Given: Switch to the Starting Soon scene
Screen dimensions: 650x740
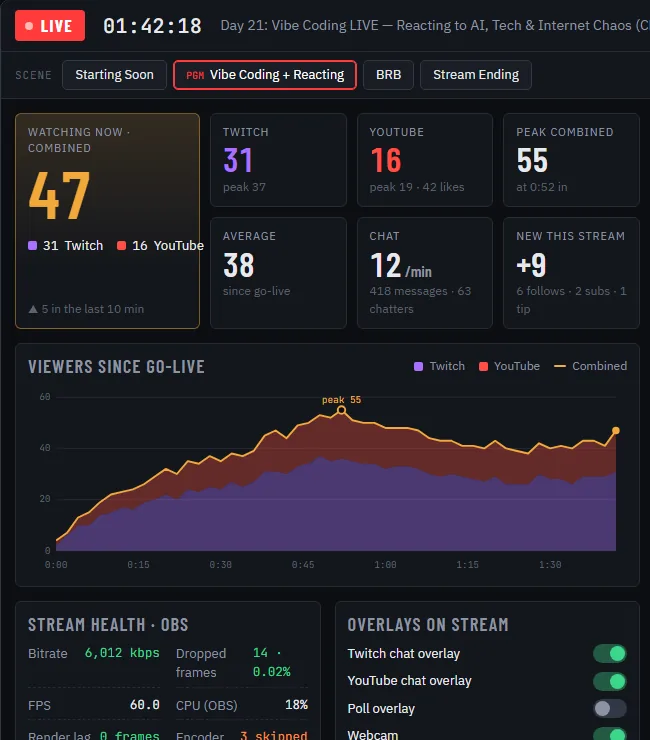Looking at the screenshot, I should 114,75.
